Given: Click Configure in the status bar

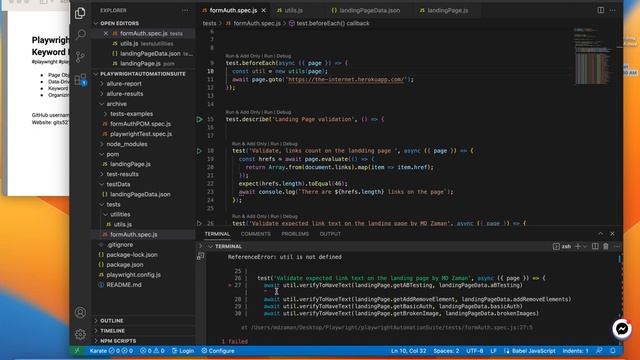Looking at the screenshot, I should tap(218, 351).
